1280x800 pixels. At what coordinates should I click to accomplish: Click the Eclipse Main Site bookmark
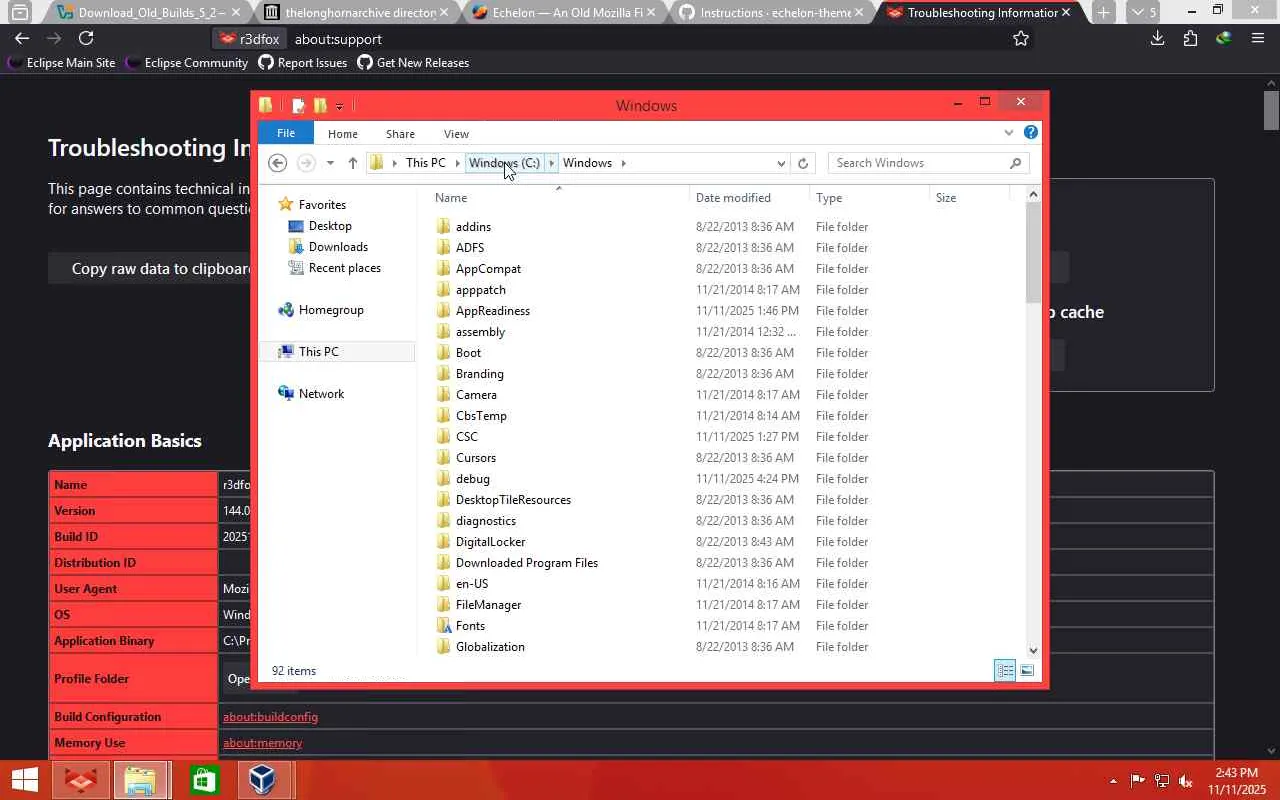[x=61, y=62]
